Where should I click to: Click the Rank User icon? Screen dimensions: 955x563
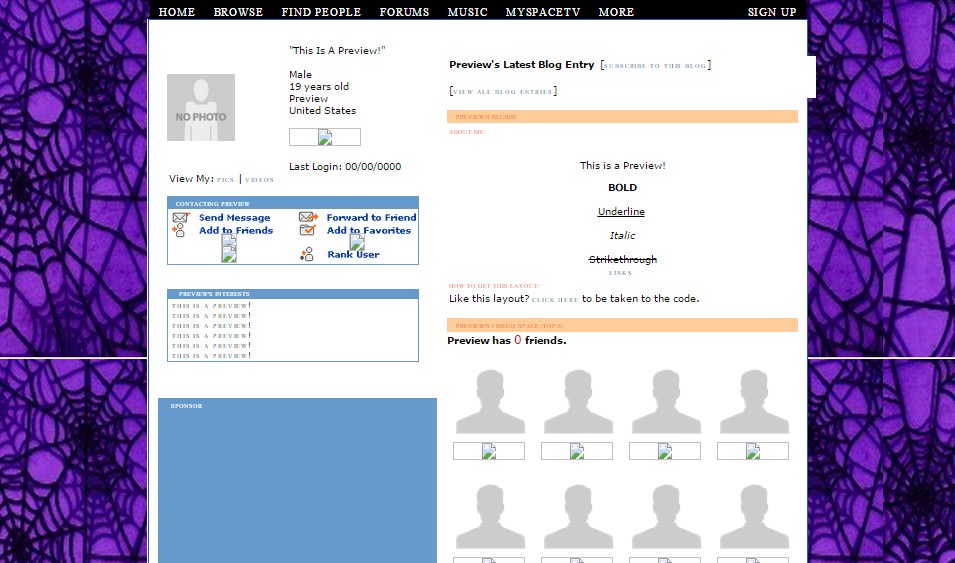(308, 254)
